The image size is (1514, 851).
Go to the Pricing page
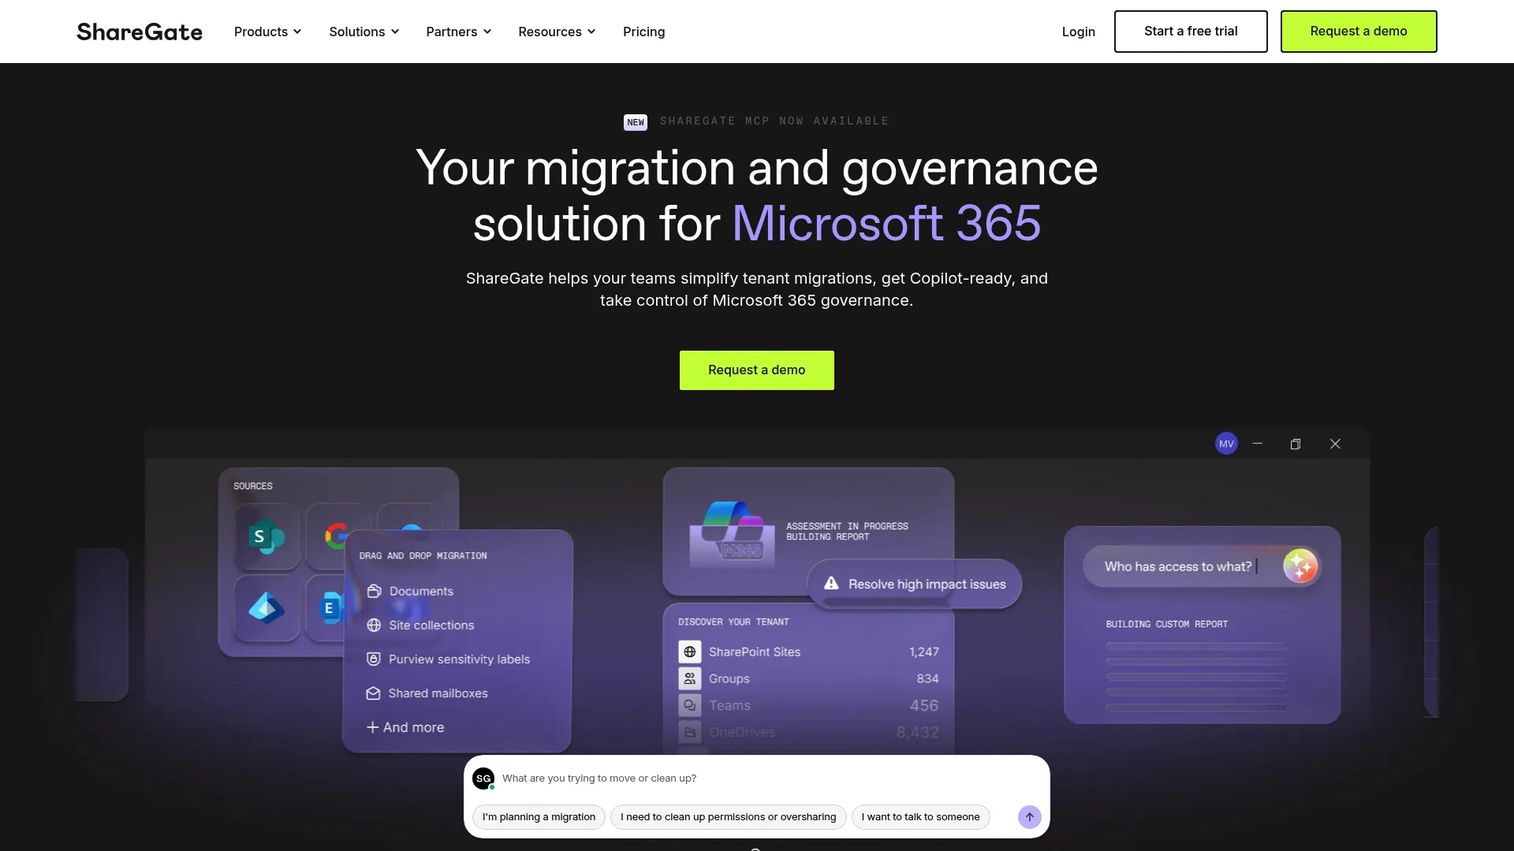click(x=644, y=32)
